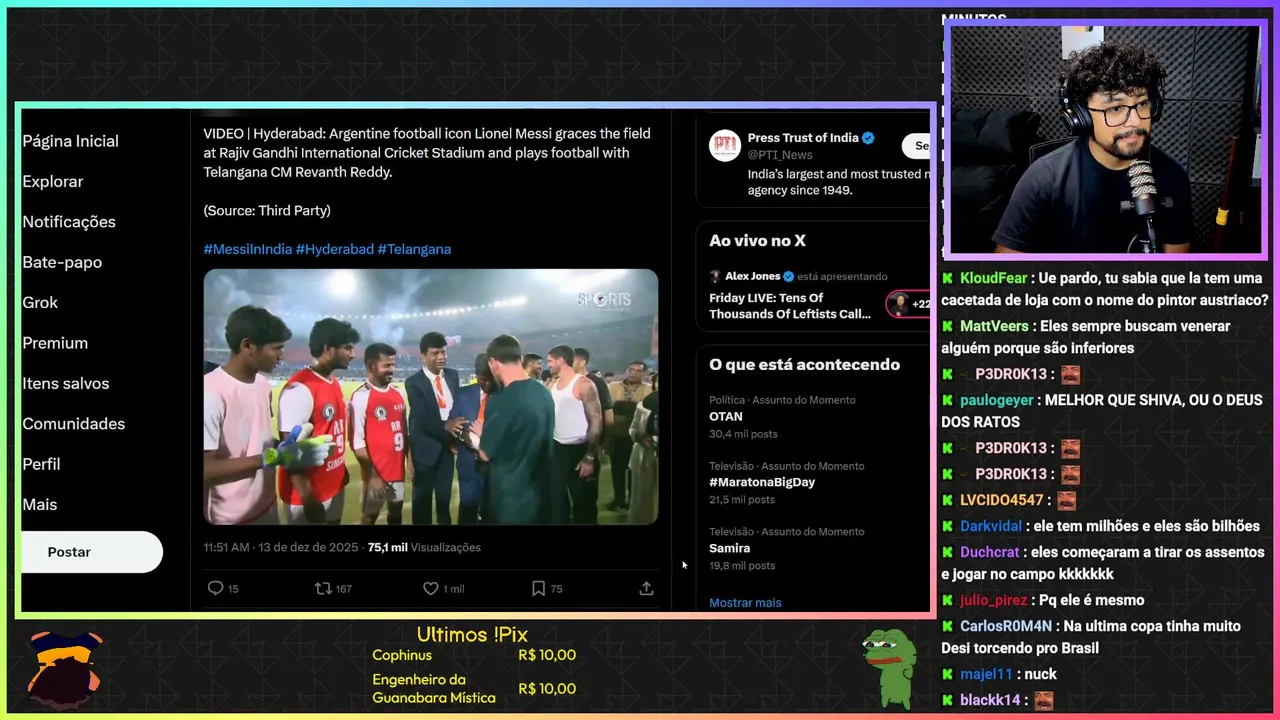Click chat username paulogeyer
The height and width of the screenshot is (720, 1280).
coord(996,401)
